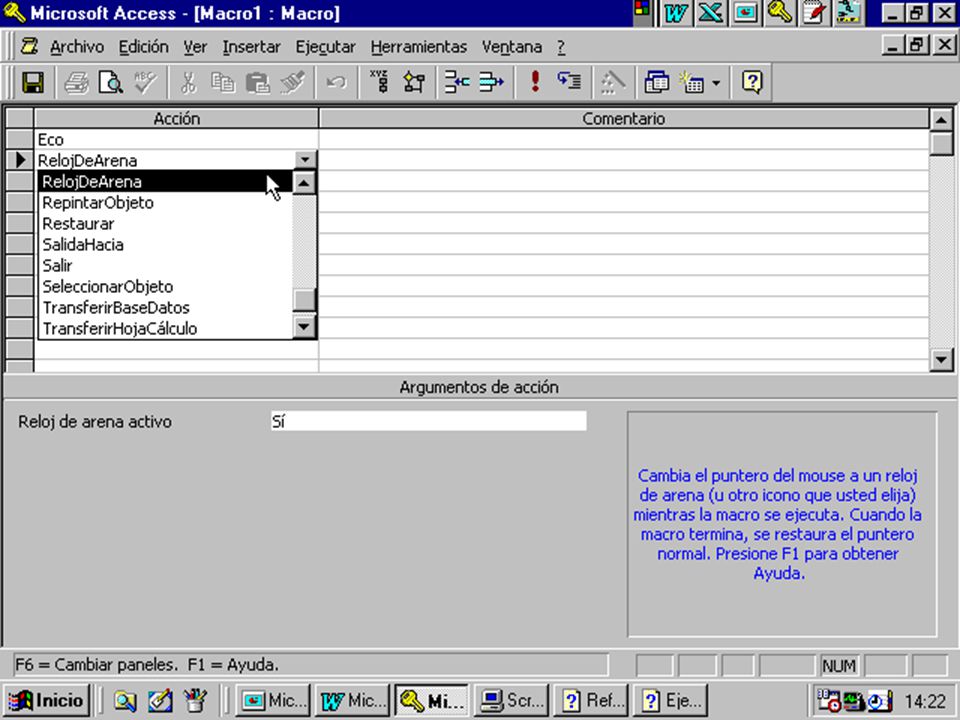Choose TransferirBaseDatos from the action list
The image size is (960, 720).
165,307
